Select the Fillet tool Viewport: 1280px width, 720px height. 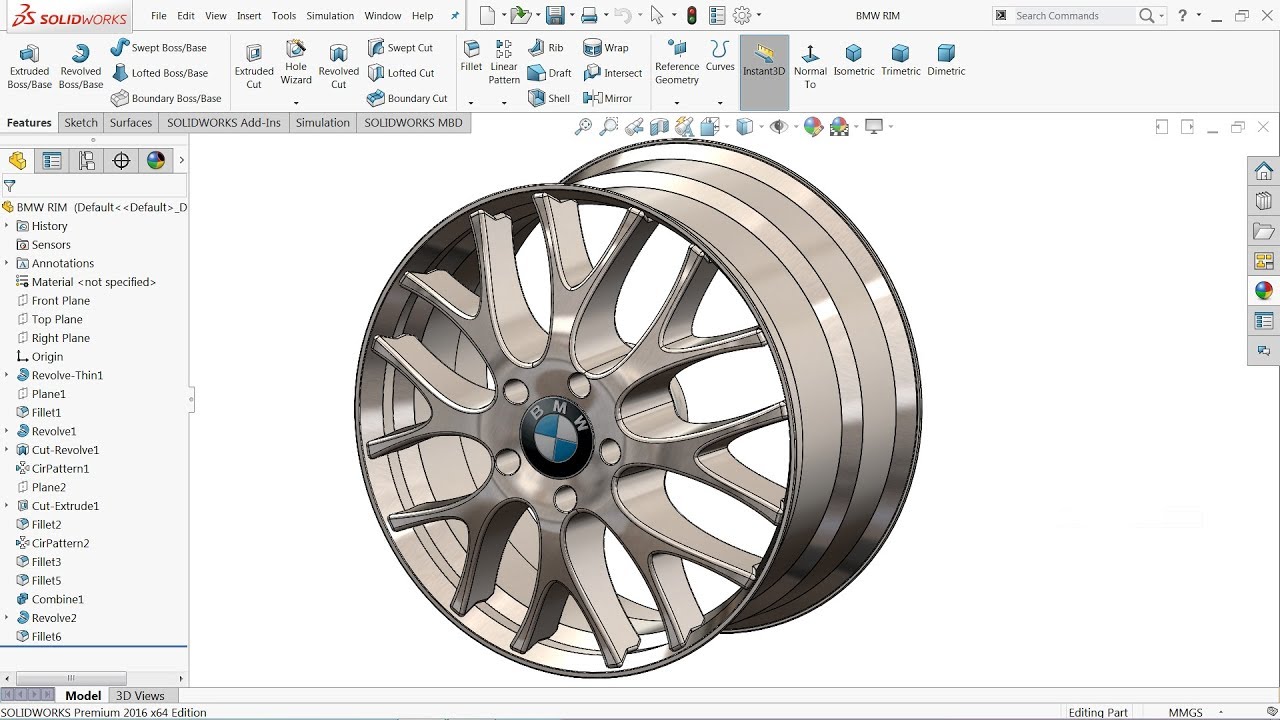(x=471, y=56)
